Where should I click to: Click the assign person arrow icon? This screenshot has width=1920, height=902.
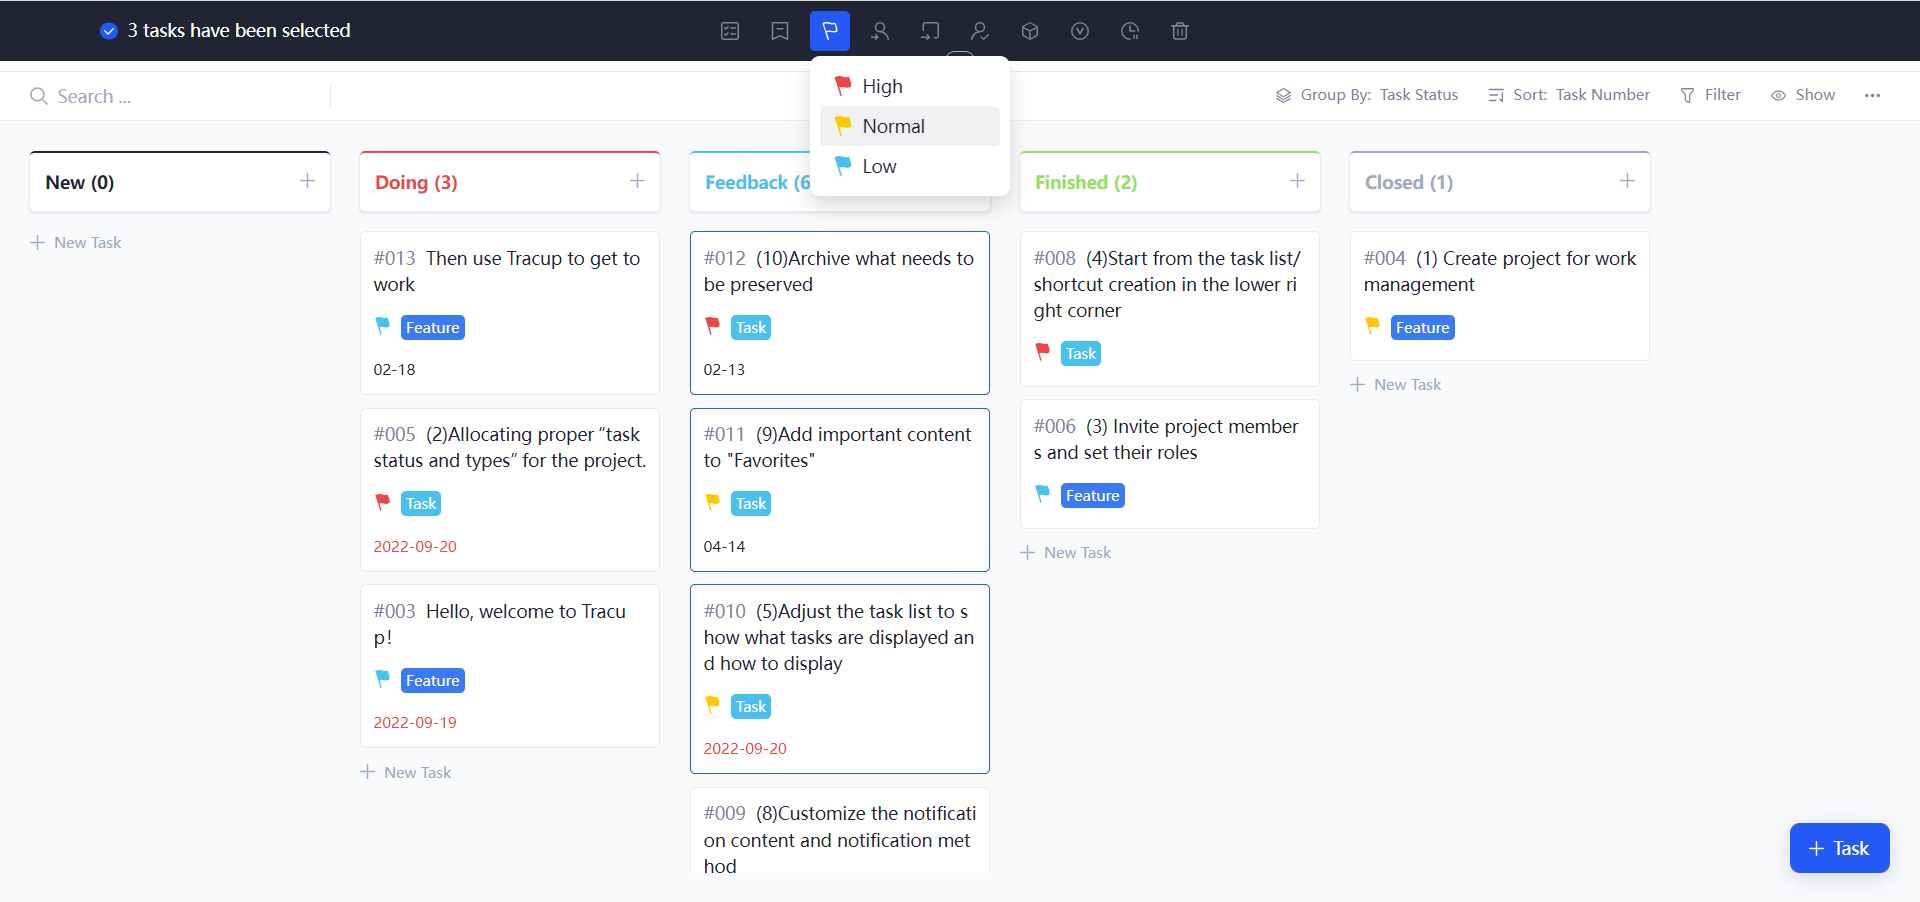pos(880,31)
